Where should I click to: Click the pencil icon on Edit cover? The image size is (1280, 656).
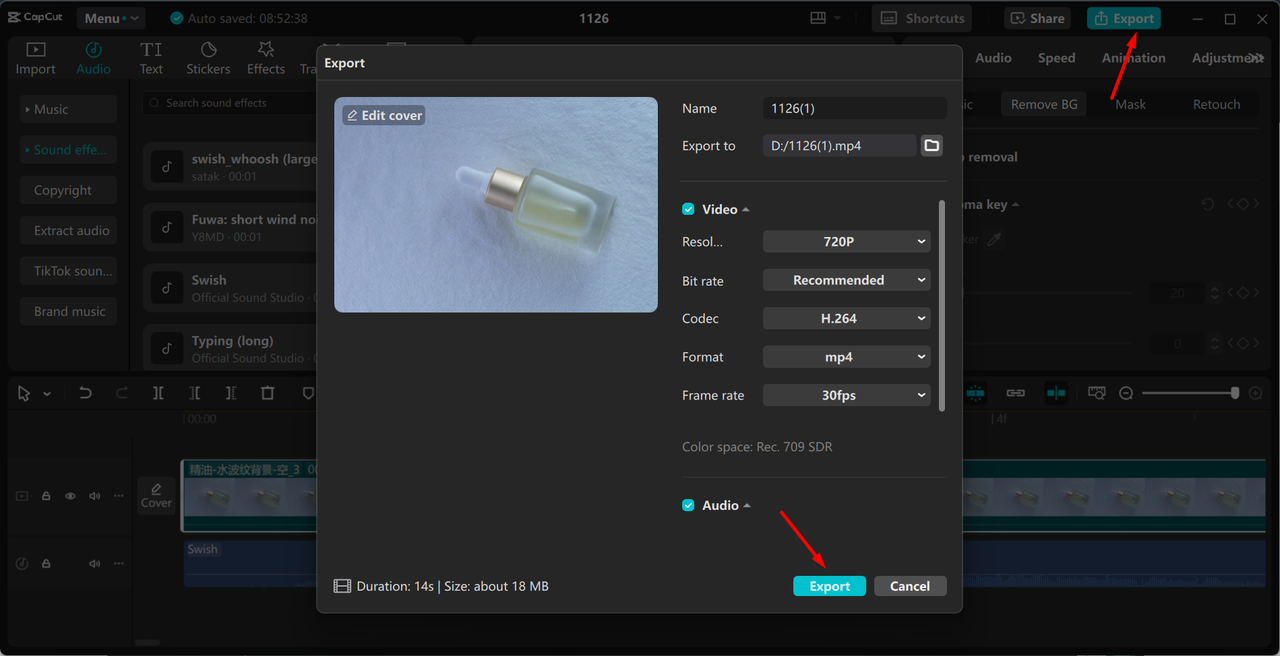click(352, 116)
